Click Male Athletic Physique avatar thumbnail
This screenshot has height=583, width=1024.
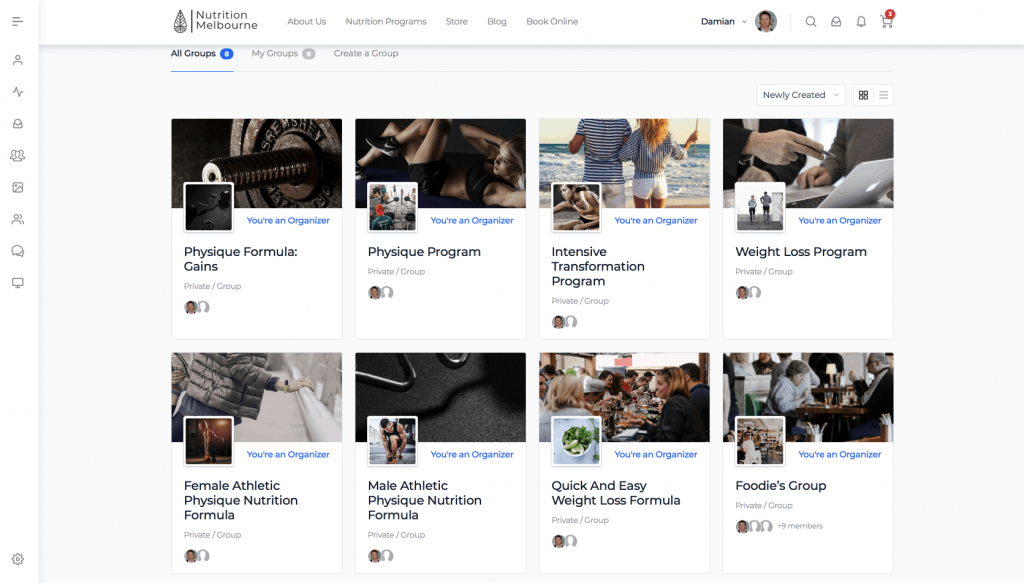pos(392,441)
